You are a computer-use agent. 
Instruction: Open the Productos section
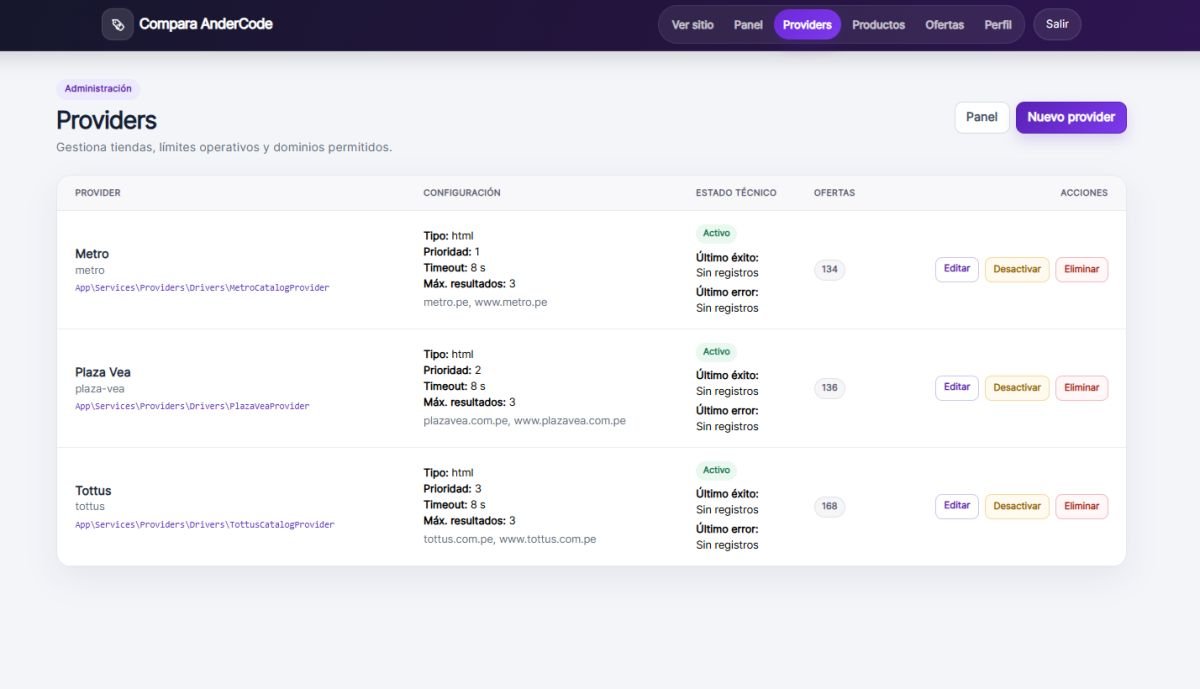pos(878,25)
